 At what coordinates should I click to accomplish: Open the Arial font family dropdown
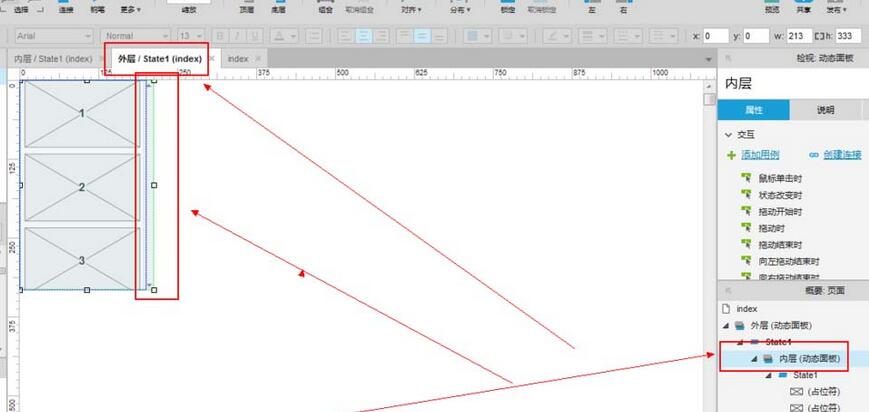click(54, 36)
